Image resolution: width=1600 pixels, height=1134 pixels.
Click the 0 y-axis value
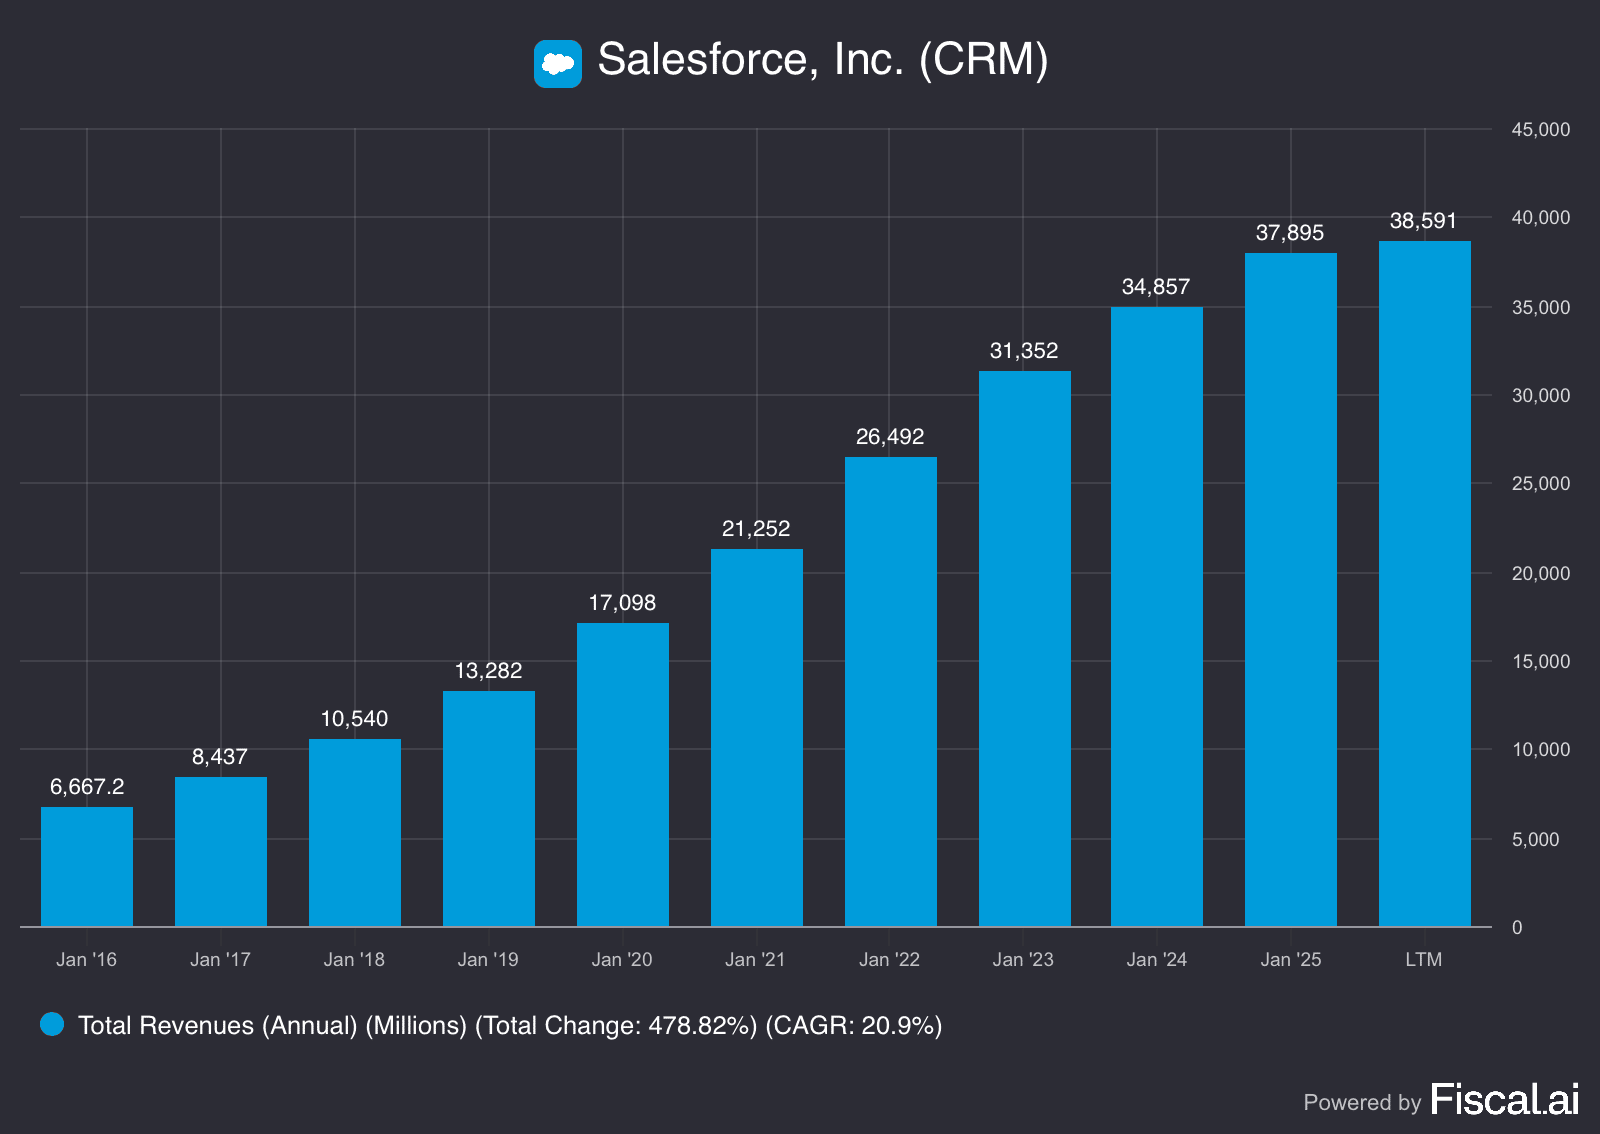[1517, 928]
